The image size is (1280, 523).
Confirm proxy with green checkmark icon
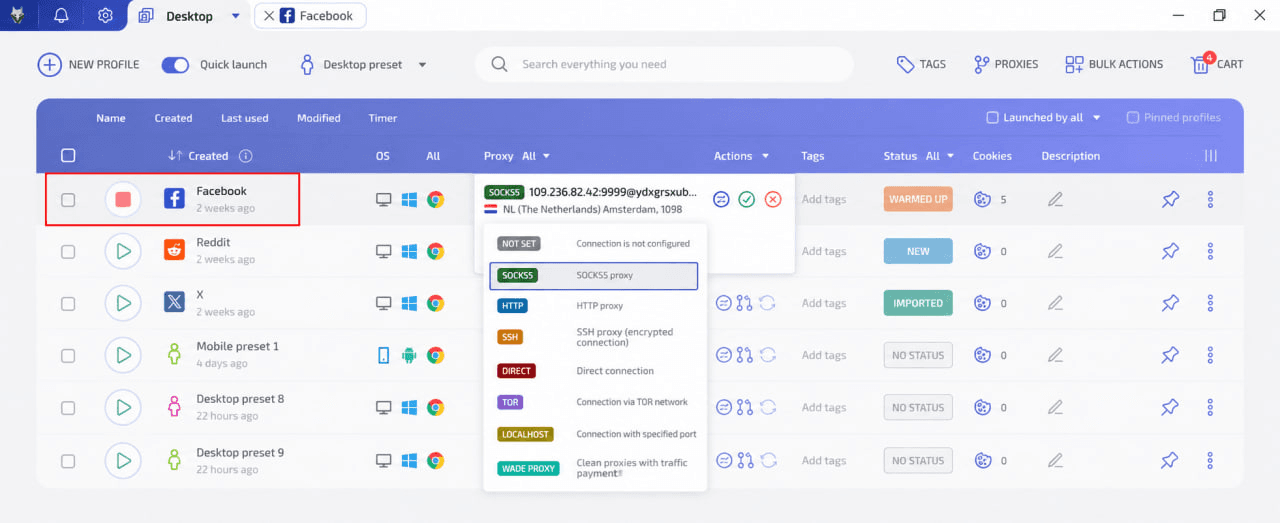pyautogui.click(x=747, y=199)
